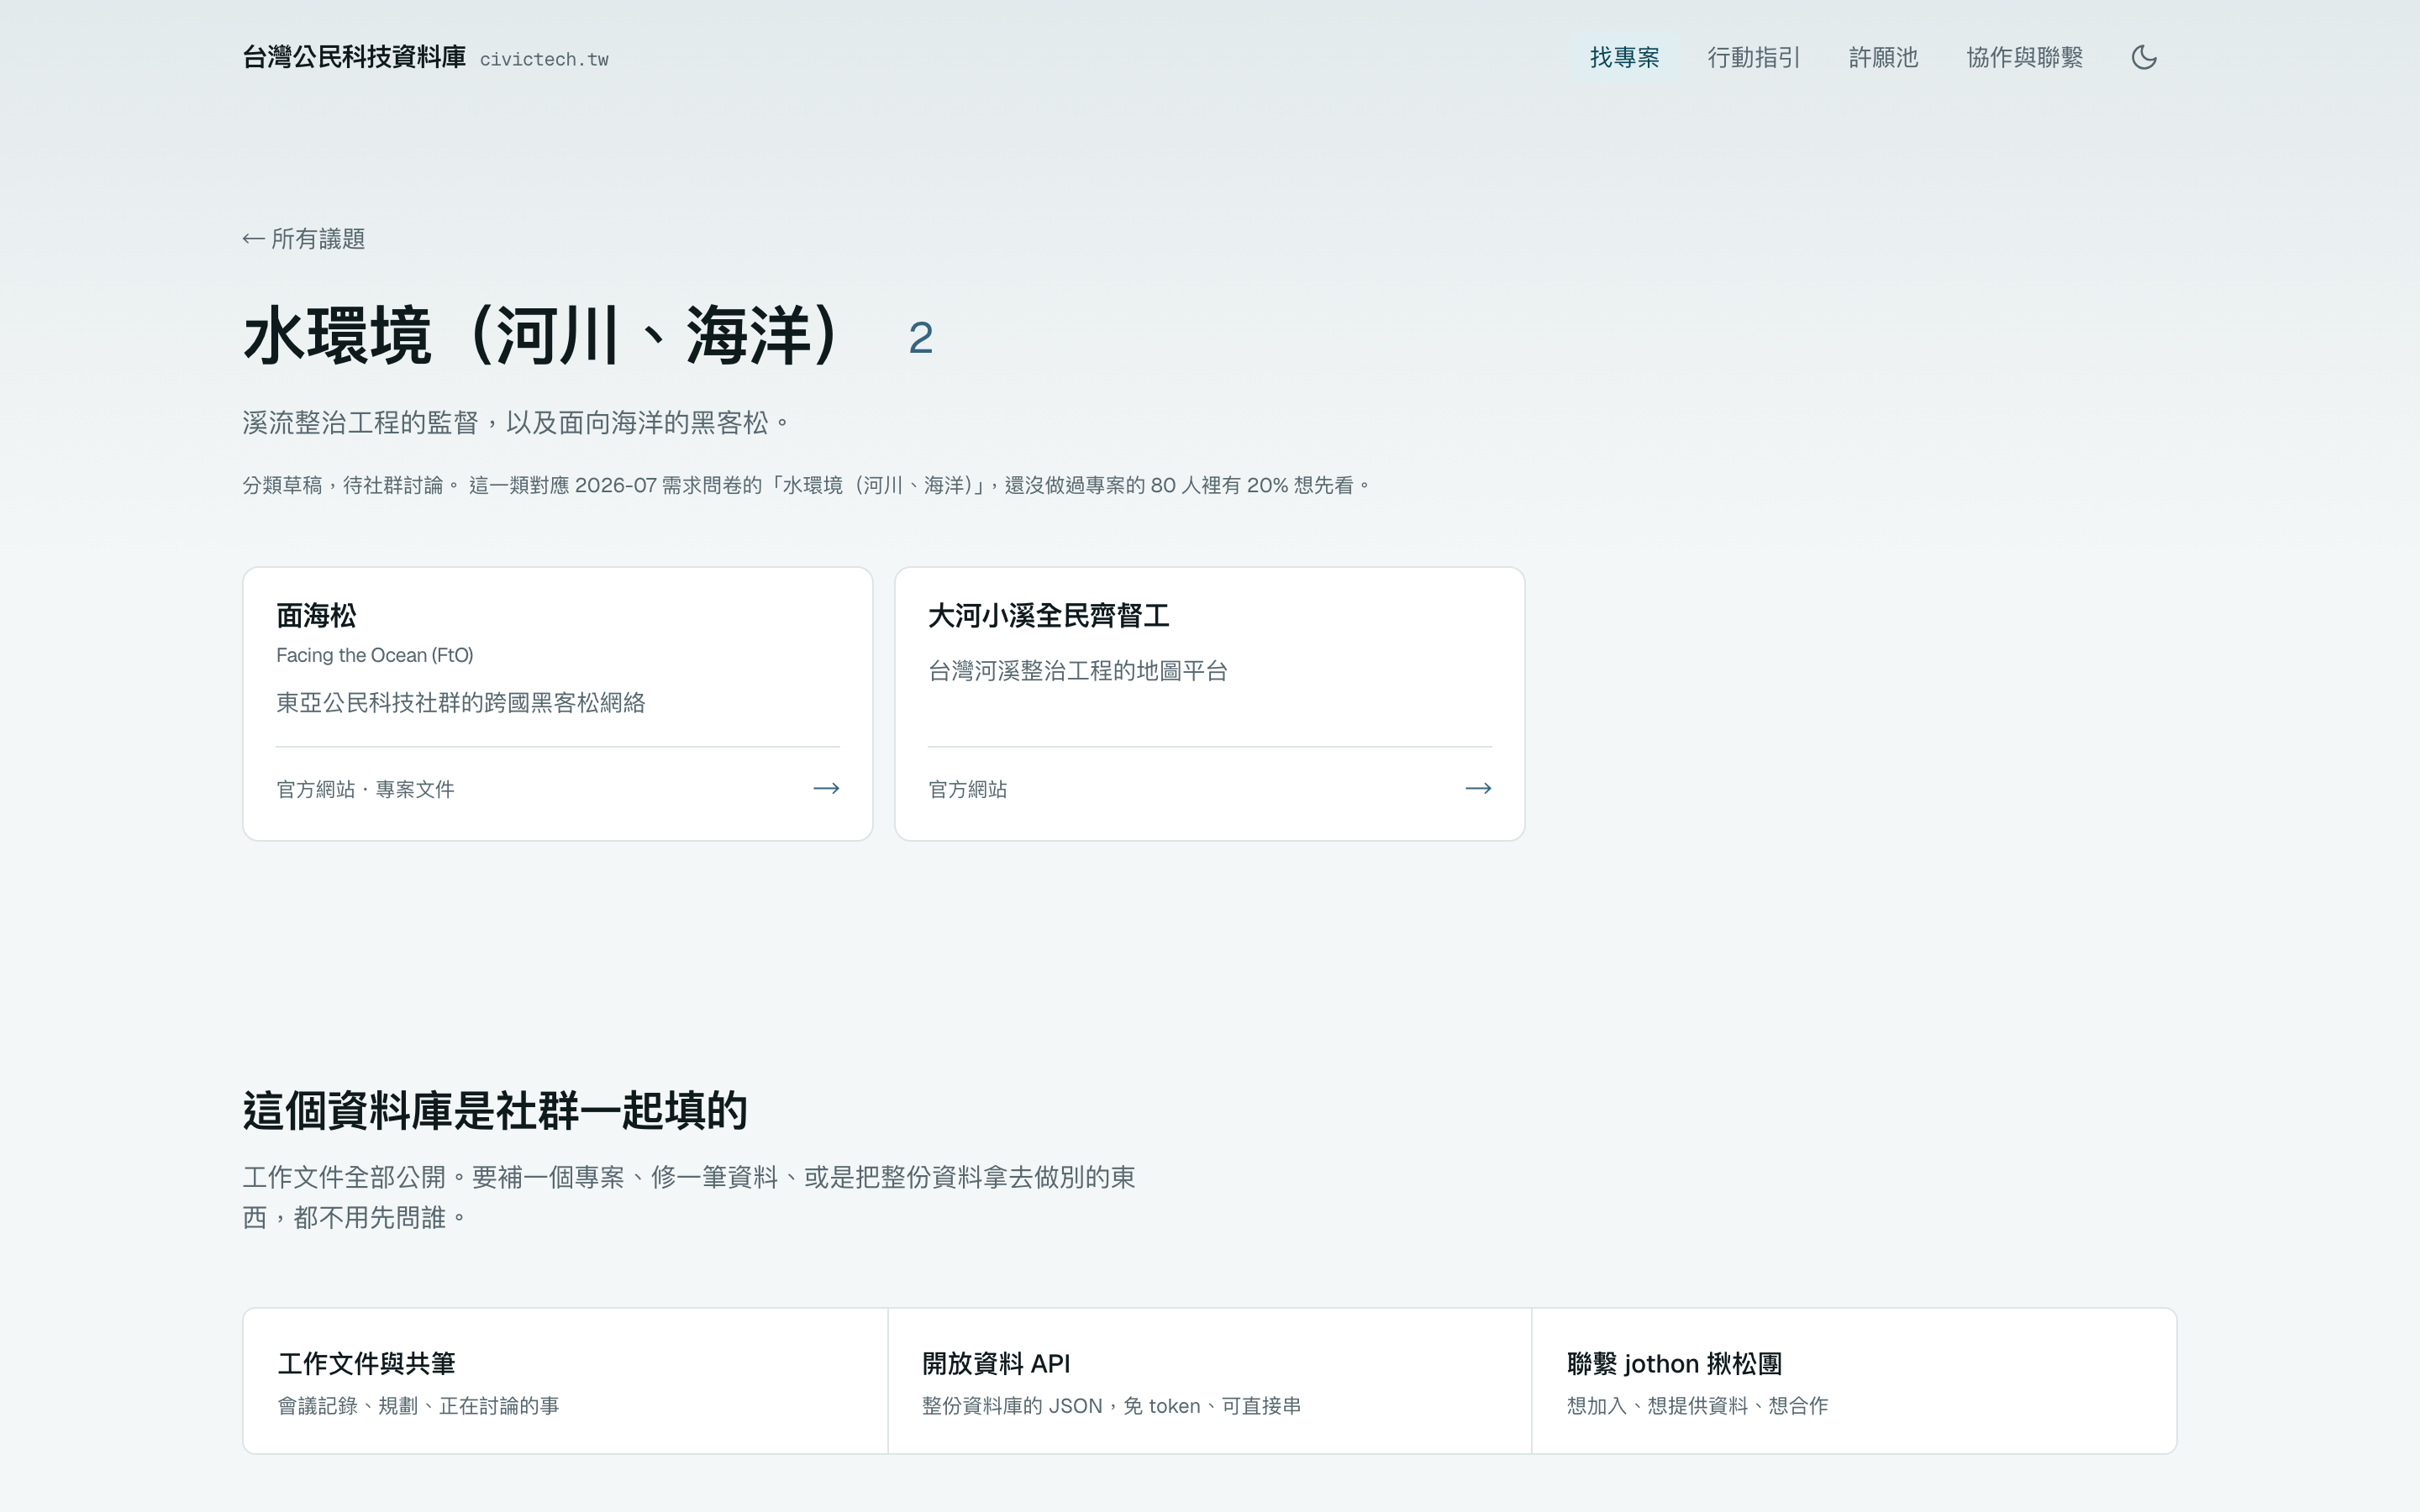2420x1512 pixels.
Task: Go back via ← 所有議題 link
Action: point(304,239)
